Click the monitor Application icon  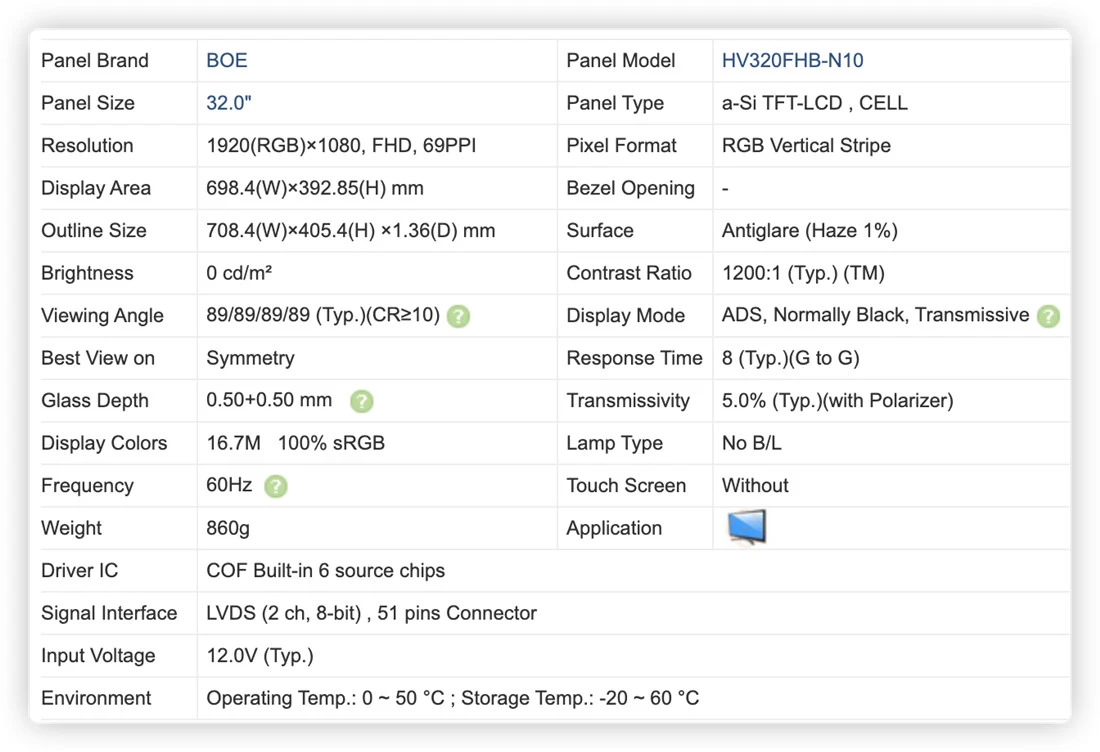[x=746, y=528]
